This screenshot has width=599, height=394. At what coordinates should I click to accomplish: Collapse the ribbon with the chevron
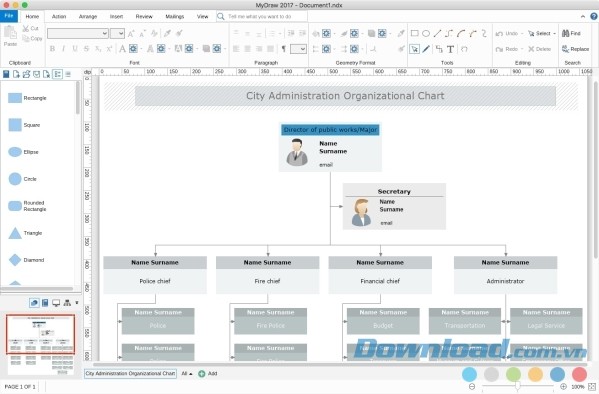click(x=583, y=16)
